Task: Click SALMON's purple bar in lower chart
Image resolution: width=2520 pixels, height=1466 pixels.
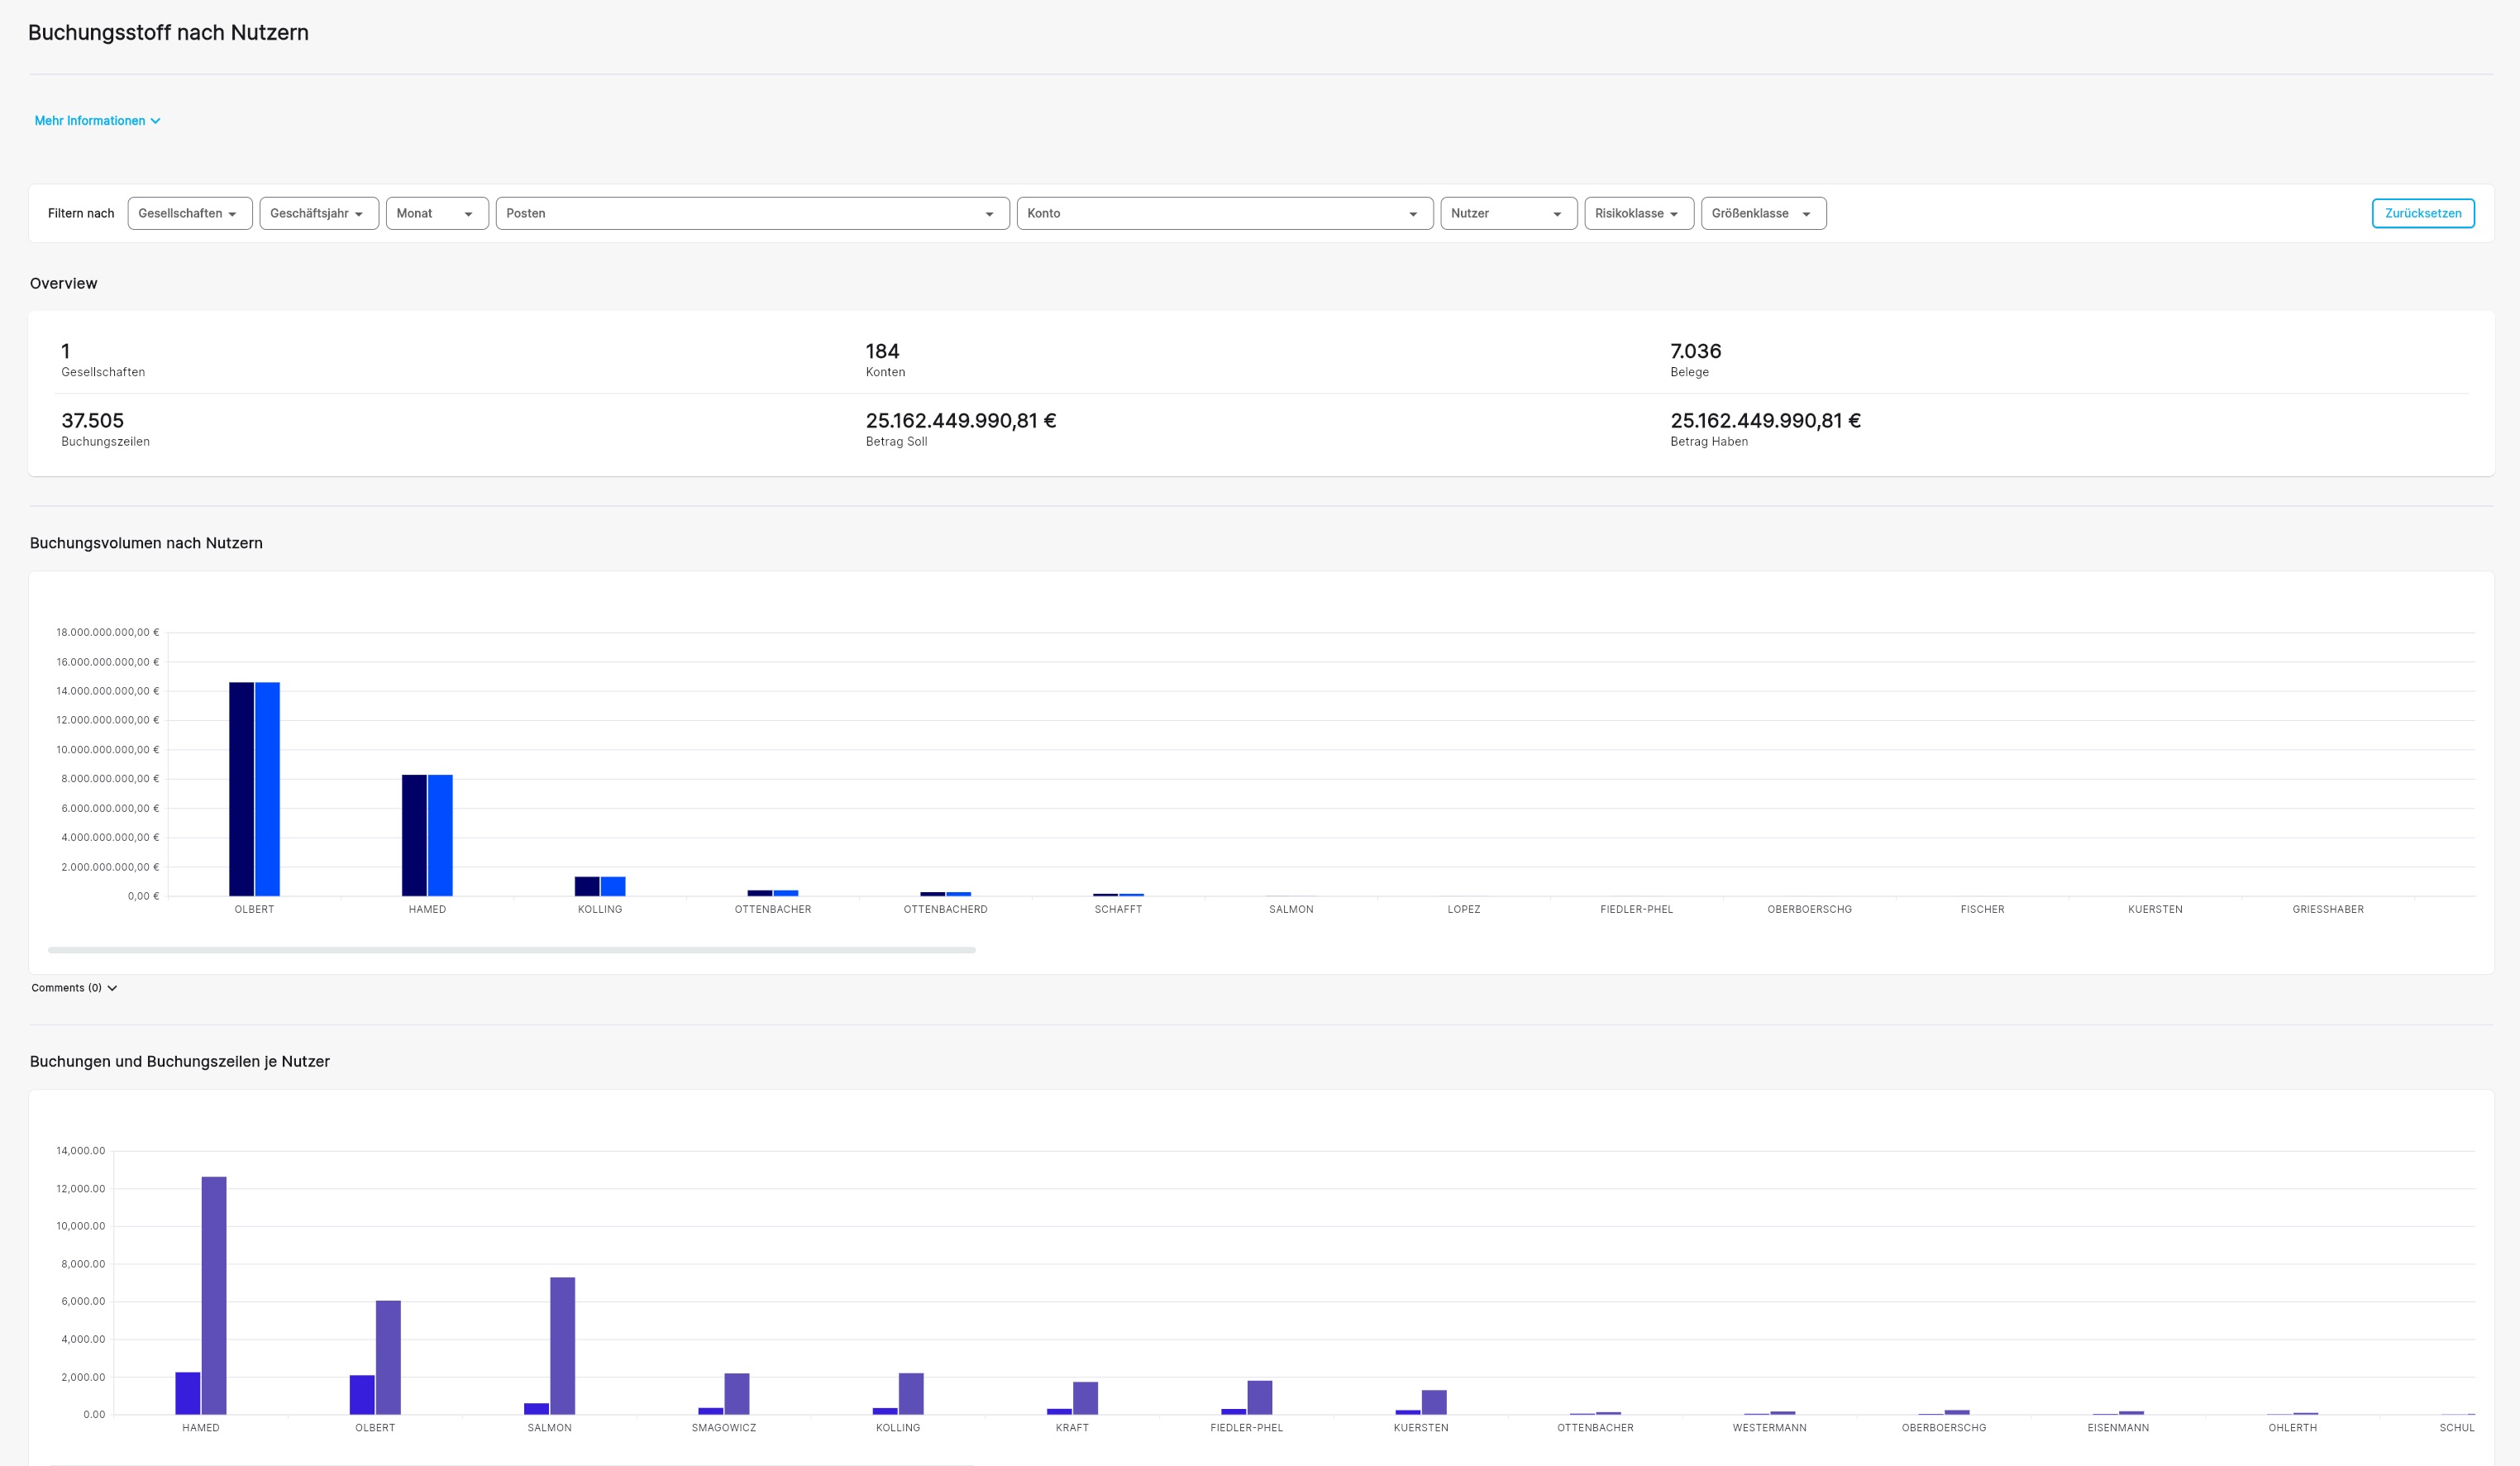Action: tap(562, 1345)
